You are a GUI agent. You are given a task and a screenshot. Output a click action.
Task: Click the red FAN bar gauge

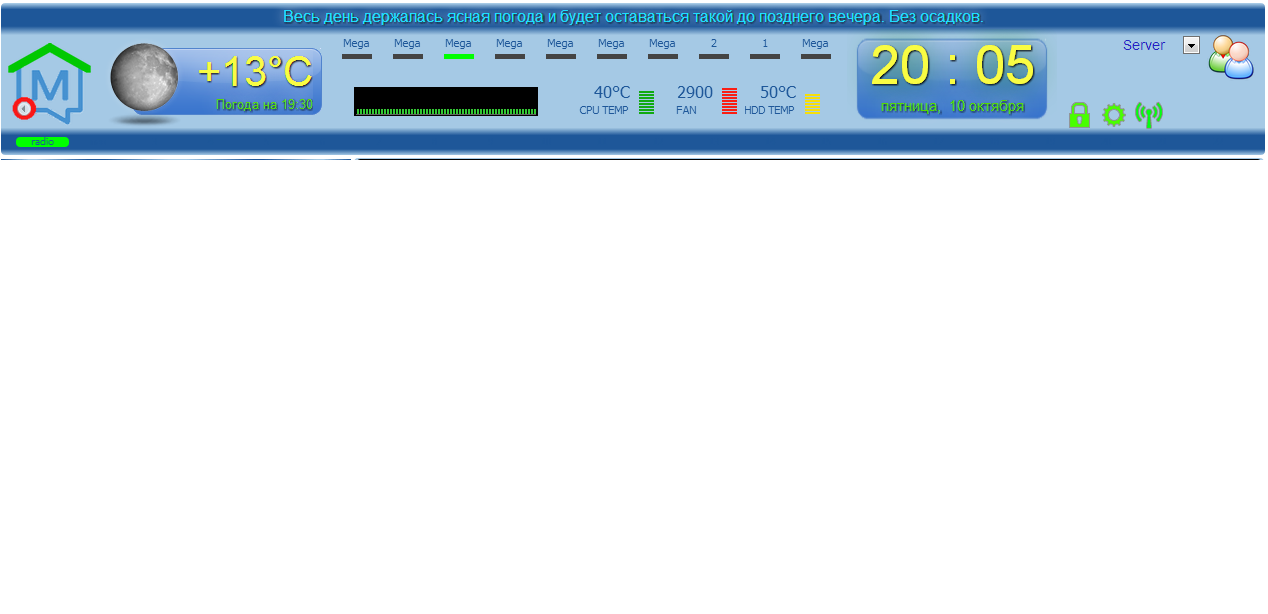pyautogui.click(x=729, y=101)
